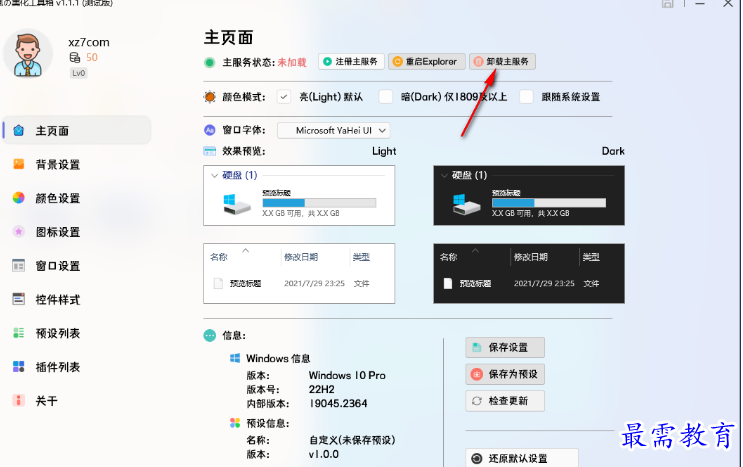Toggle the 亮(Light) 默认 checkbox
The width and height of the screenshot is (743, 467).
coord(284,97)
